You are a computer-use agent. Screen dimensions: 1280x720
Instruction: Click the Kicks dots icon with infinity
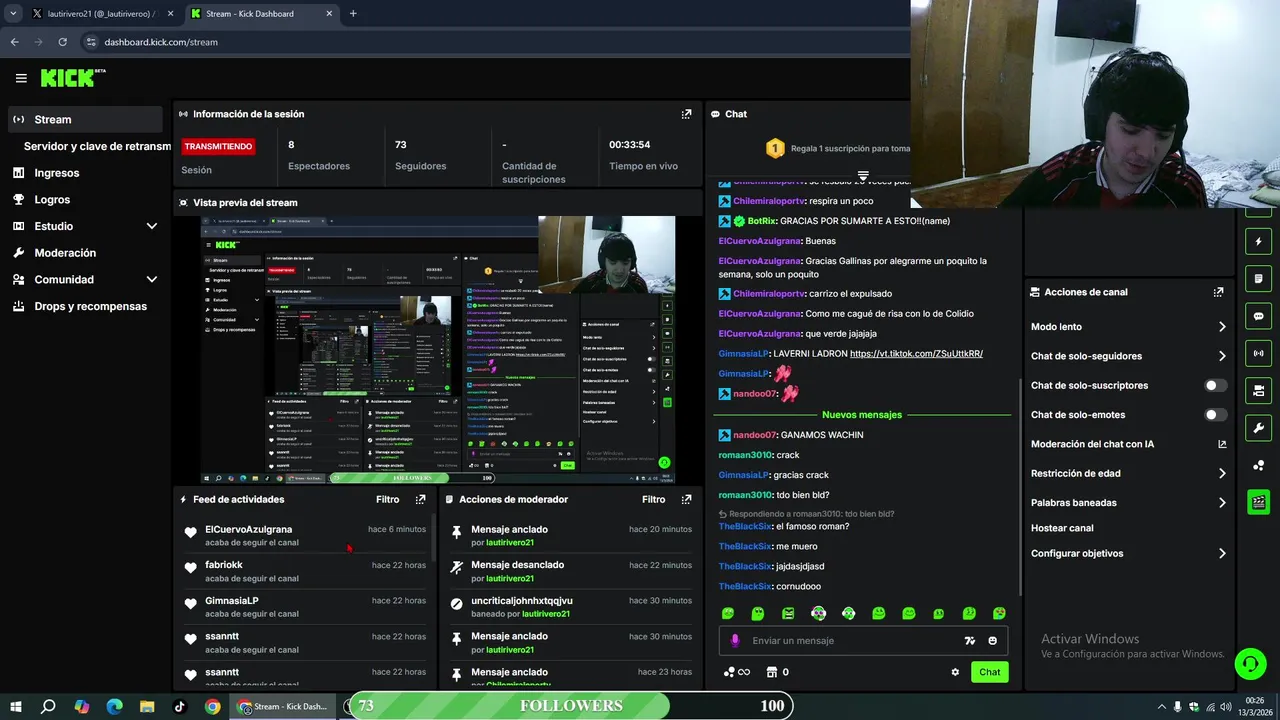(x=737, y=672)
